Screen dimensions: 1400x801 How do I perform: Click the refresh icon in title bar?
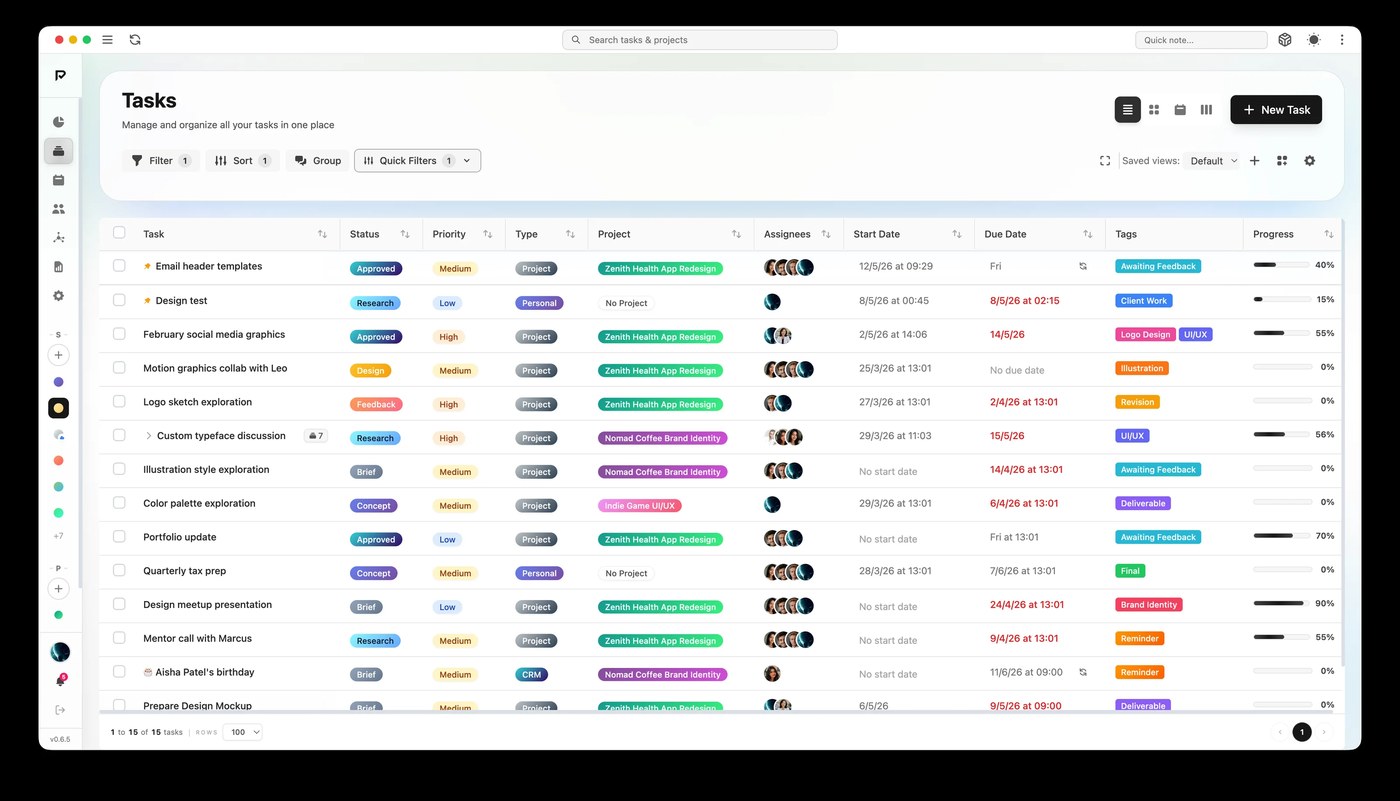tap(135, 40)
